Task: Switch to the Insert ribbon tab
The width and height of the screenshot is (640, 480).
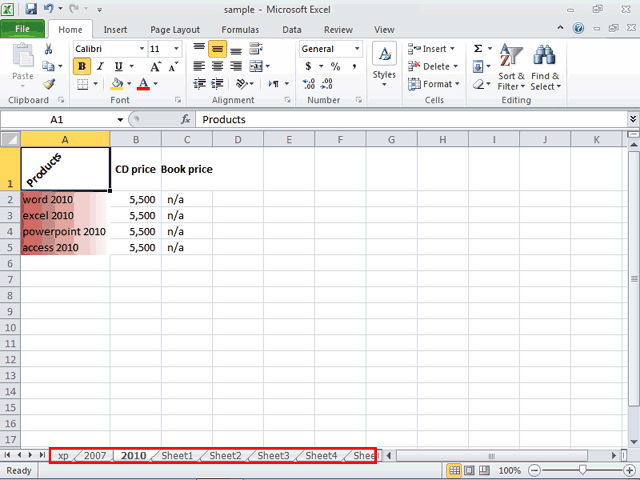Action: pos(115,30)
